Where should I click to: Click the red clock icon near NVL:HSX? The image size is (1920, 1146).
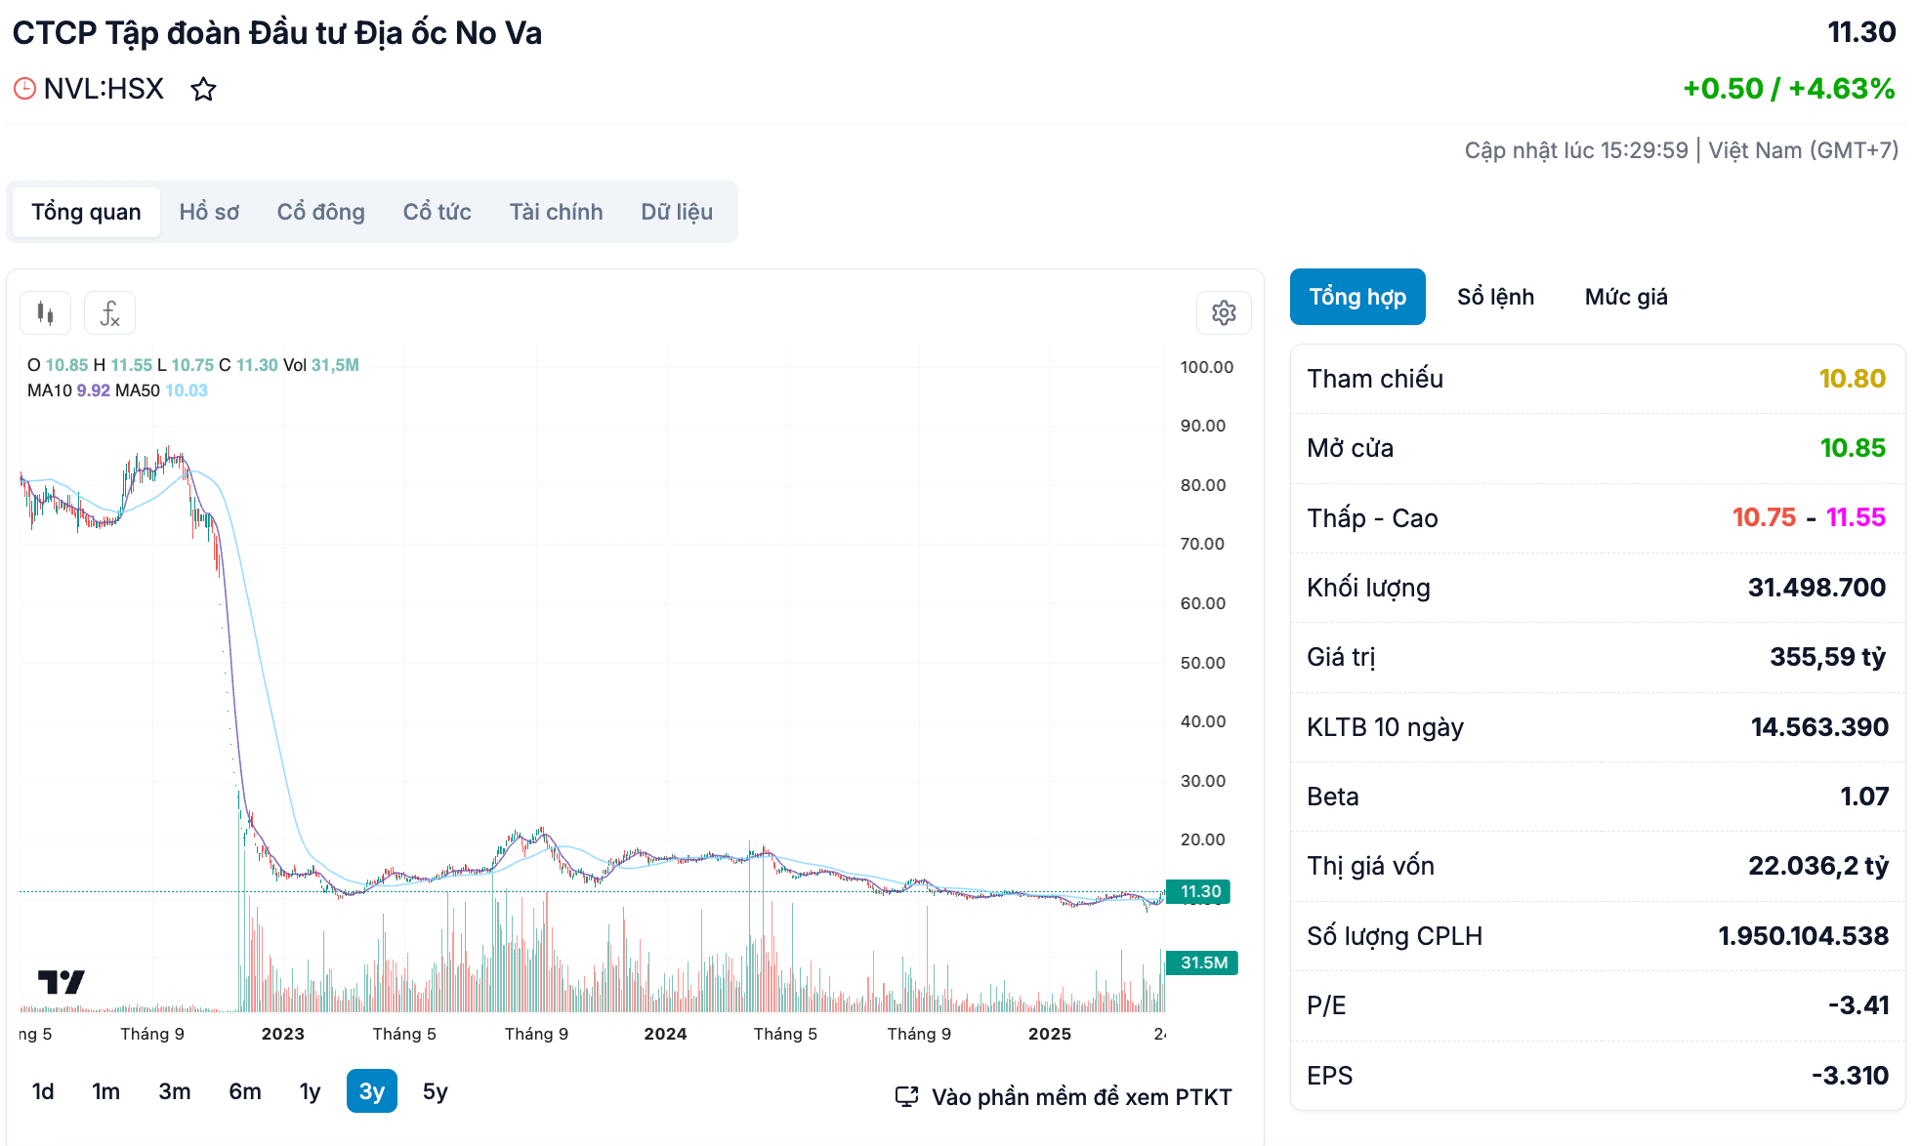[24, 89]
